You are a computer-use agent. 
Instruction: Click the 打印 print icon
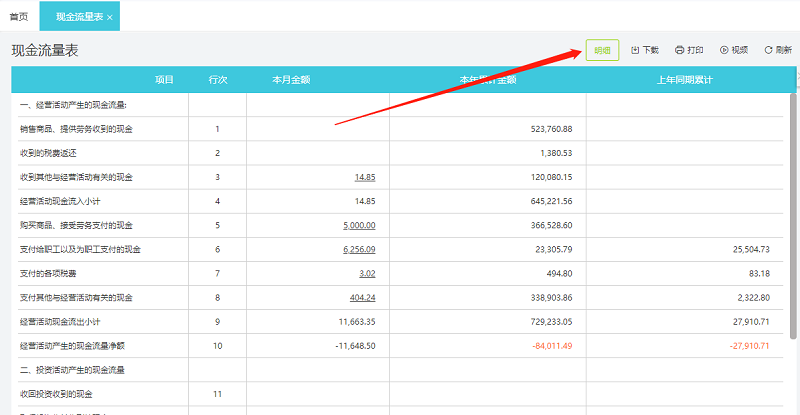tap(679, 50)
